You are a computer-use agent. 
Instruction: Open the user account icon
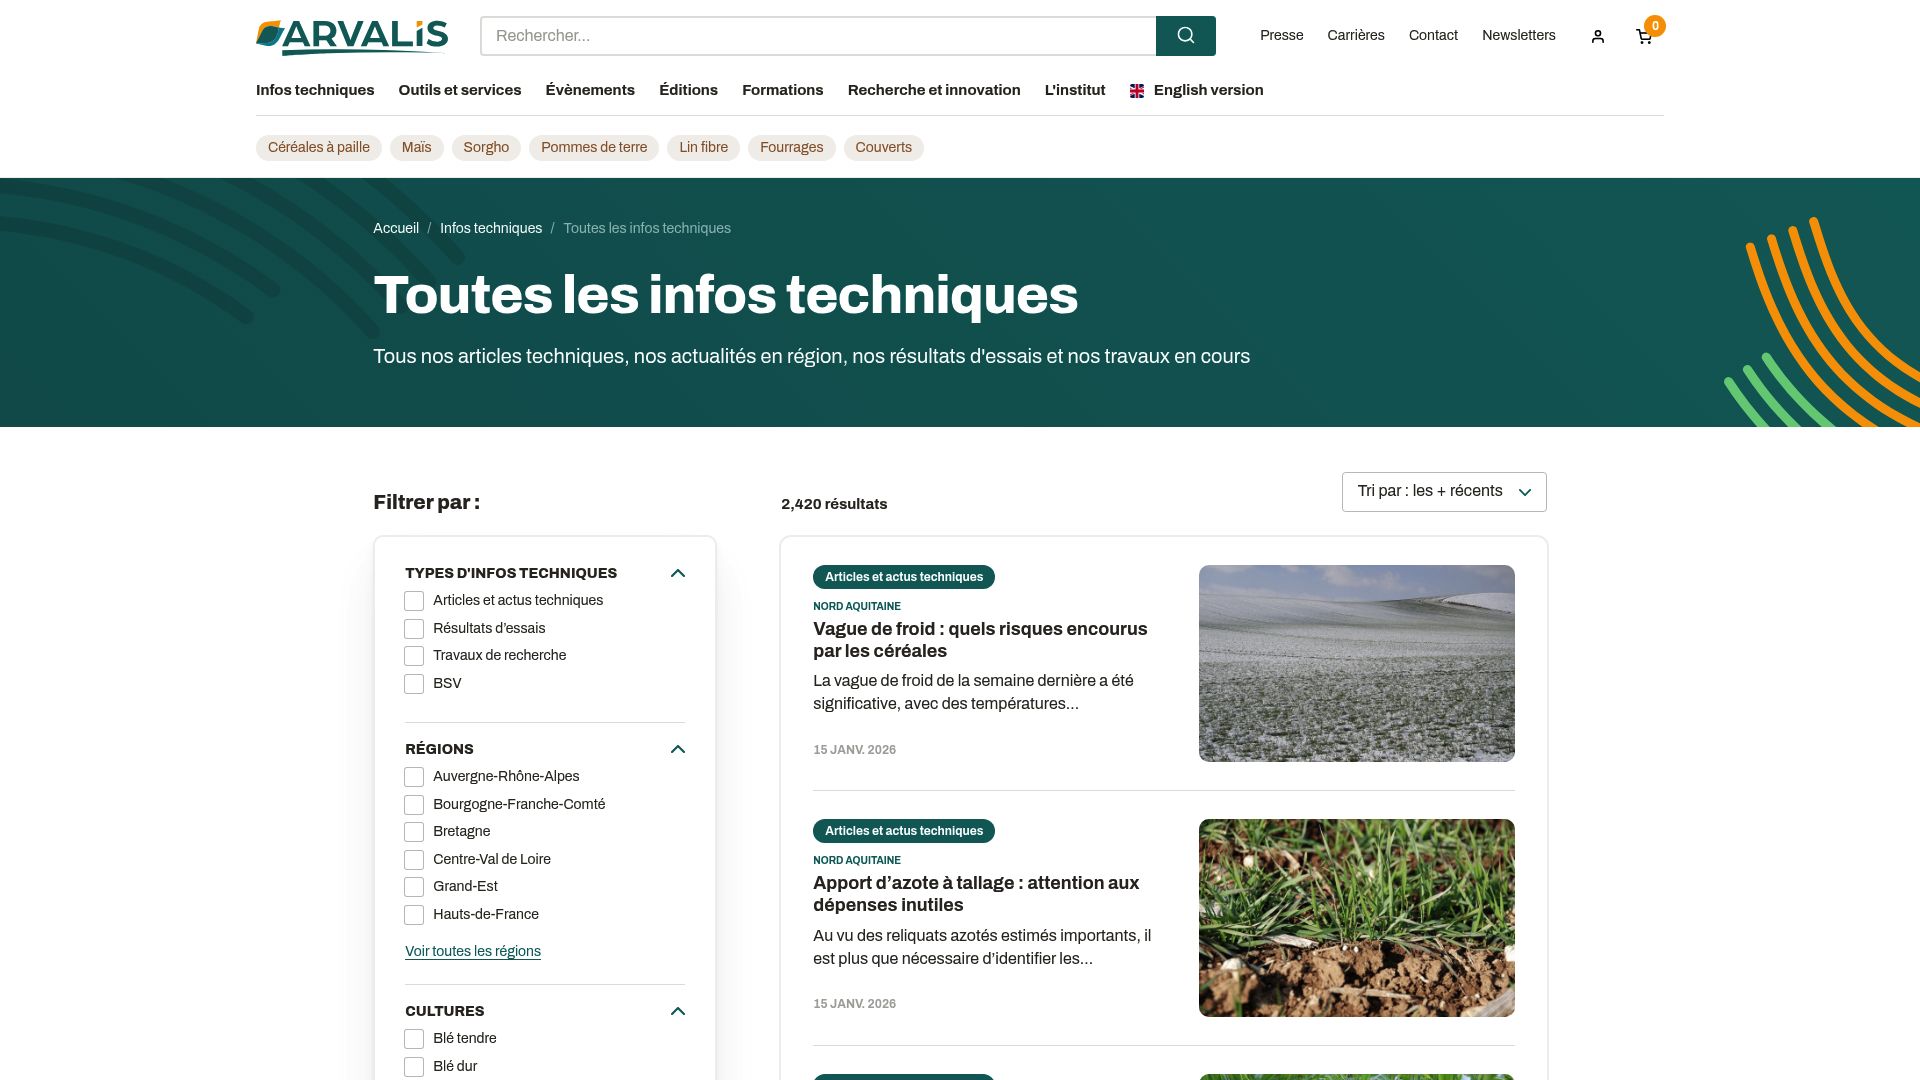pos(1597,35)
